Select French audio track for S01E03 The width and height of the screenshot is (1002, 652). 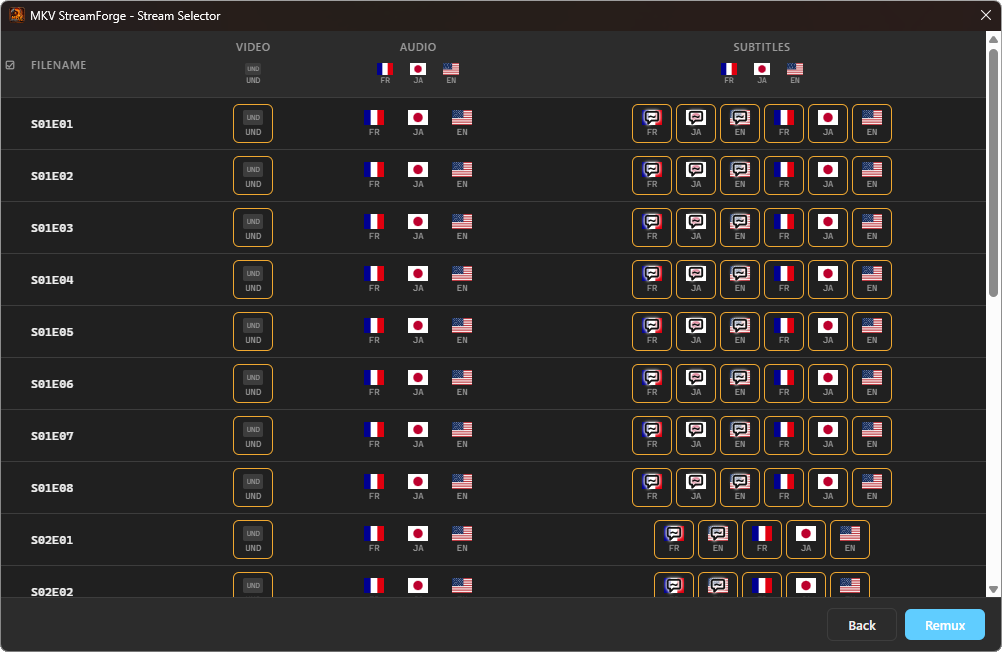coord(374,228)
